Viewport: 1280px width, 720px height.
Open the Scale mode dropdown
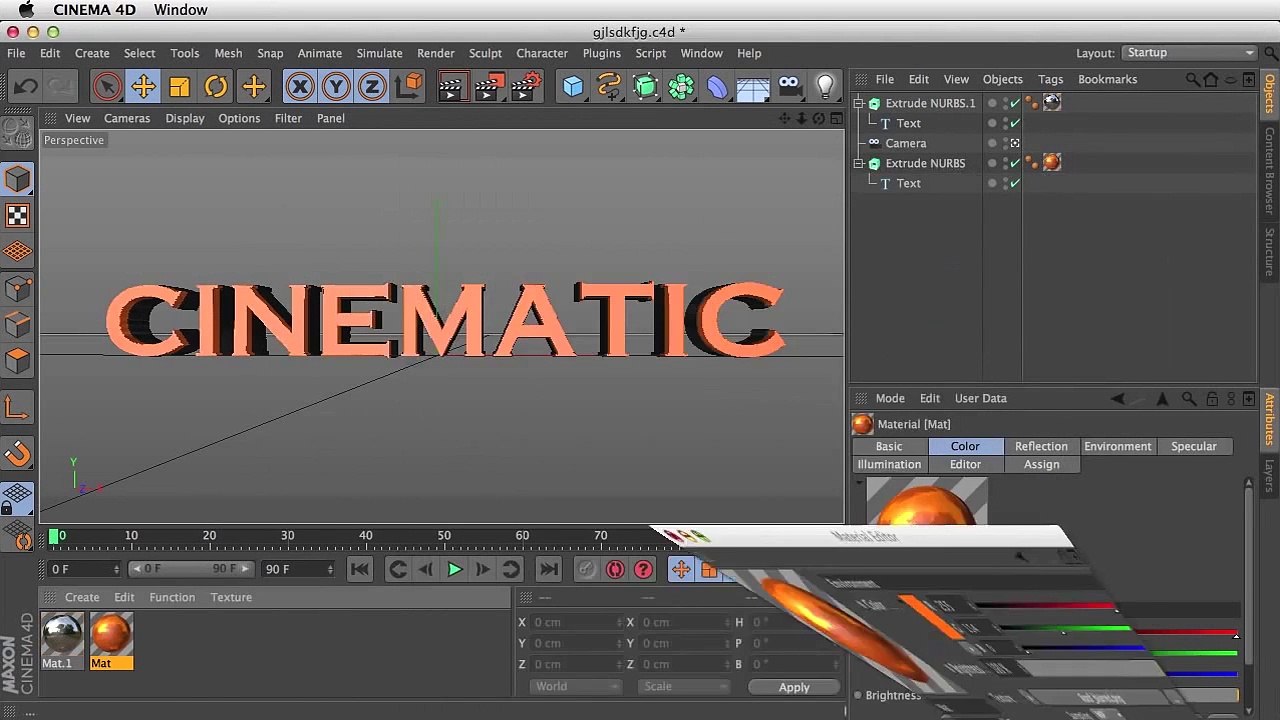[x=685, y=687]
